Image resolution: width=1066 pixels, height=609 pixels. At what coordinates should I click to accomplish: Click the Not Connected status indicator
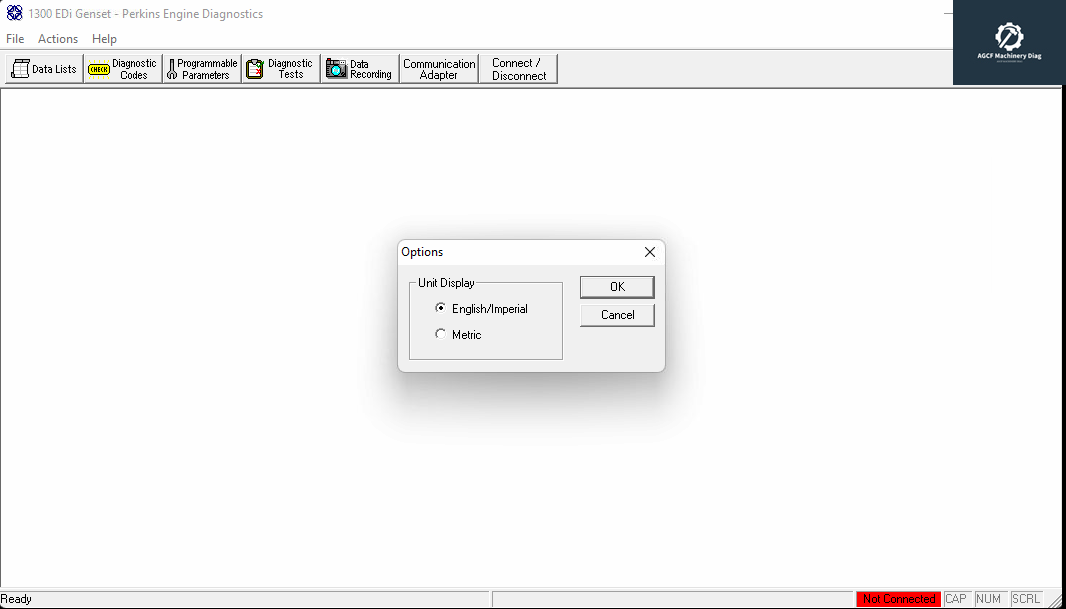pyautogui.click(x=898, y=598)
